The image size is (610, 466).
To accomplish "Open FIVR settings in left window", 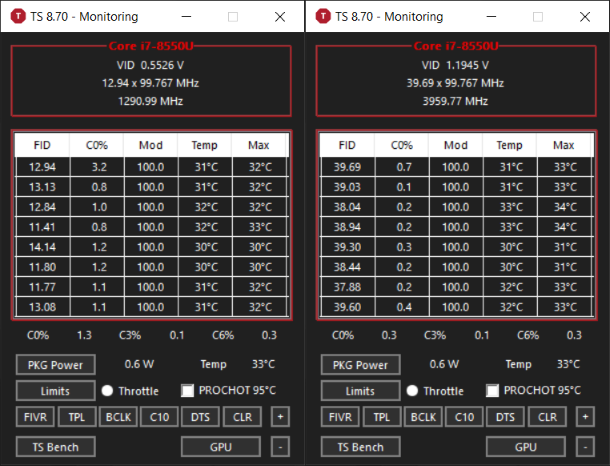I will point(35,417).
